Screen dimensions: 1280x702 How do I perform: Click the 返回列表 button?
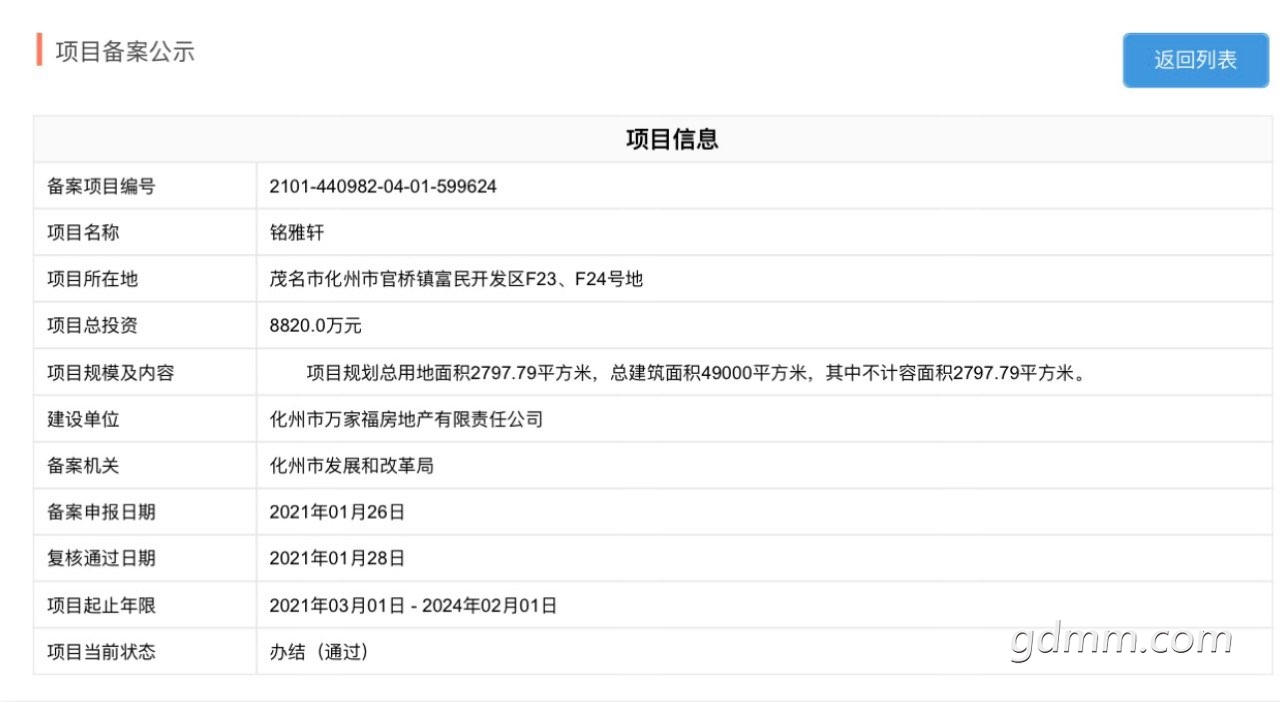point(1195,60)
